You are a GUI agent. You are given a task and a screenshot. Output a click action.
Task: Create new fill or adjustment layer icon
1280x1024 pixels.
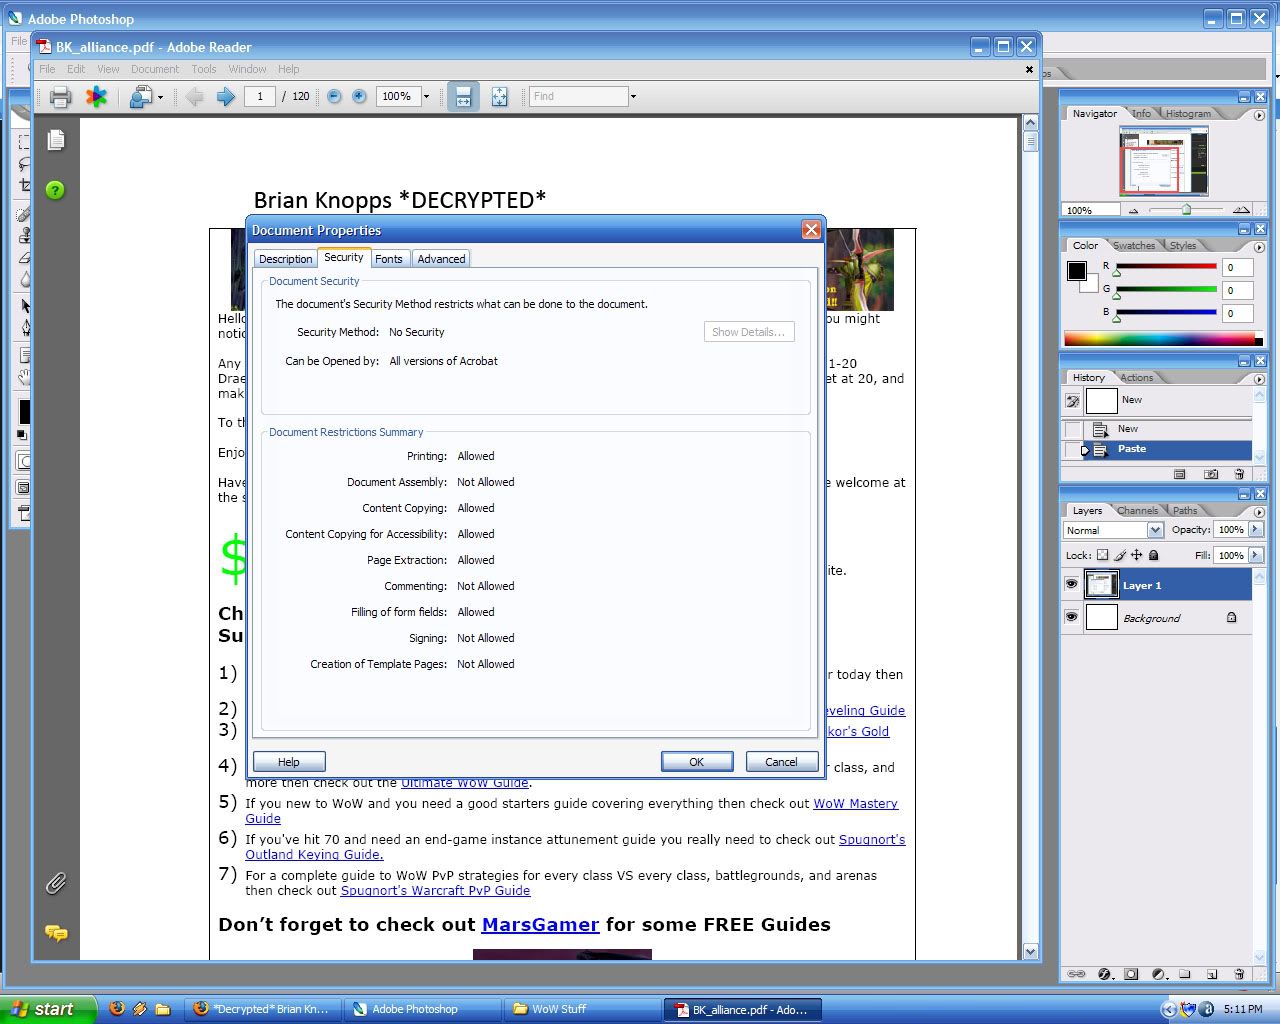tap(1158, 973)
